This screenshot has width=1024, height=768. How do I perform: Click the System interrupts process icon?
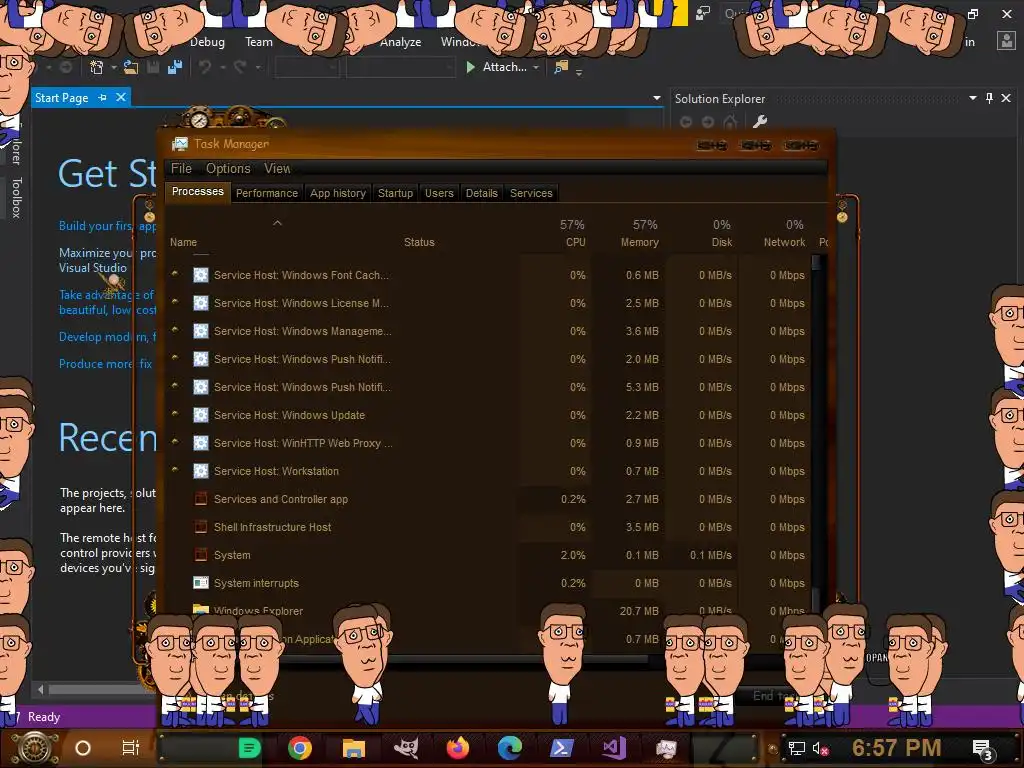[x=200, y=583]
